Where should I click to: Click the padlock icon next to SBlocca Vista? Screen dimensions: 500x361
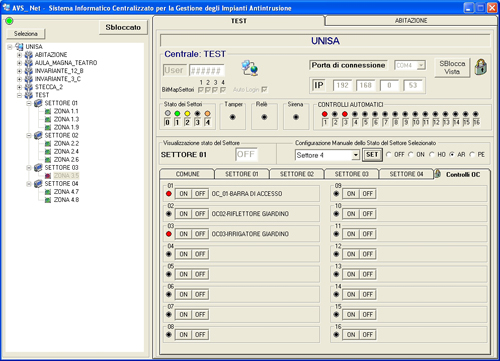[x=481, y=67]
